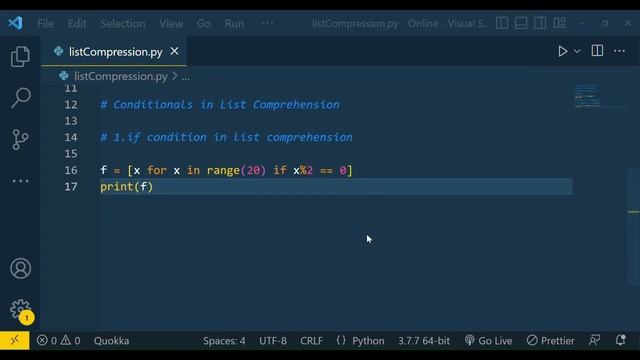
Task: Toggle primary side bar layout icon
Action: coord(502,23)
